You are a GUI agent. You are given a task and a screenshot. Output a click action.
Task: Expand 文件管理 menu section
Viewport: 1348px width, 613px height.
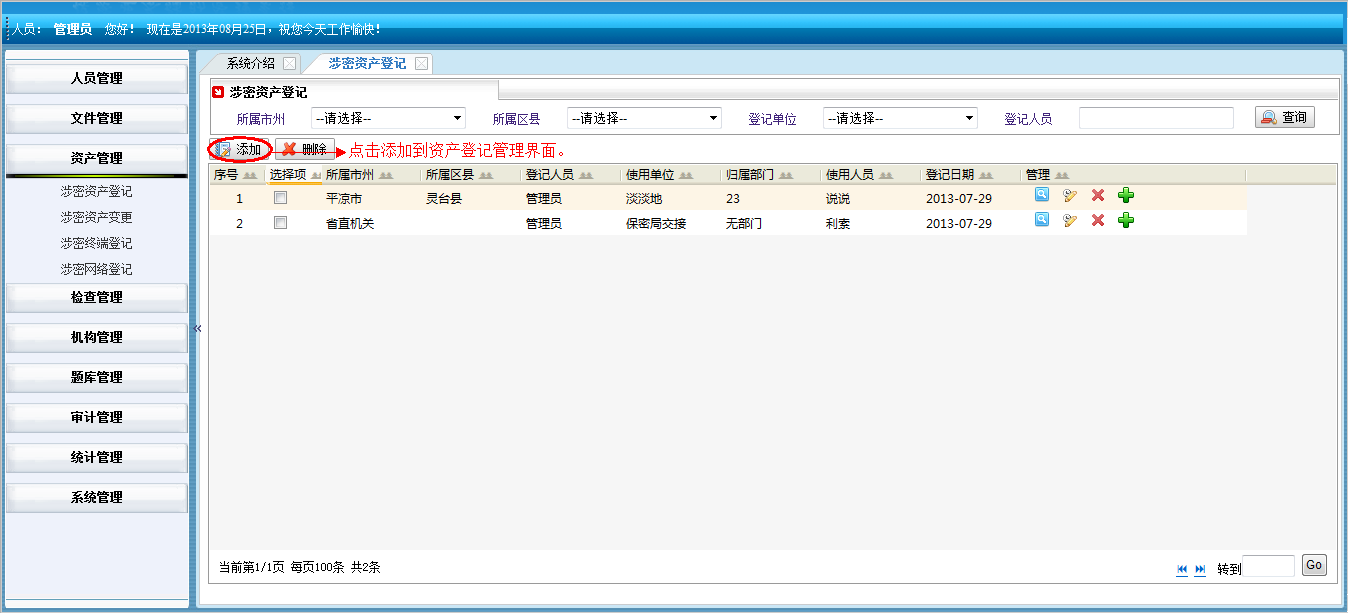(97, 118)
